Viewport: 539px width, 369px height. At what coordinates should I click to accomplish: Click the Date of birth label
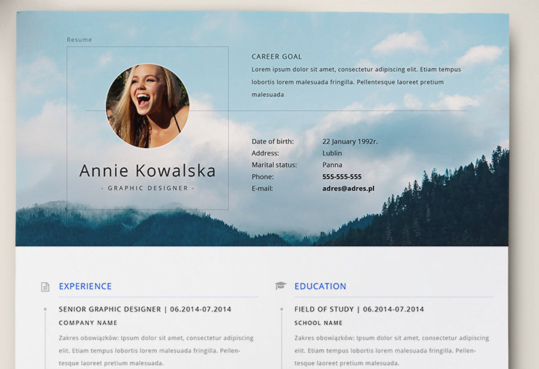[273, 141]
